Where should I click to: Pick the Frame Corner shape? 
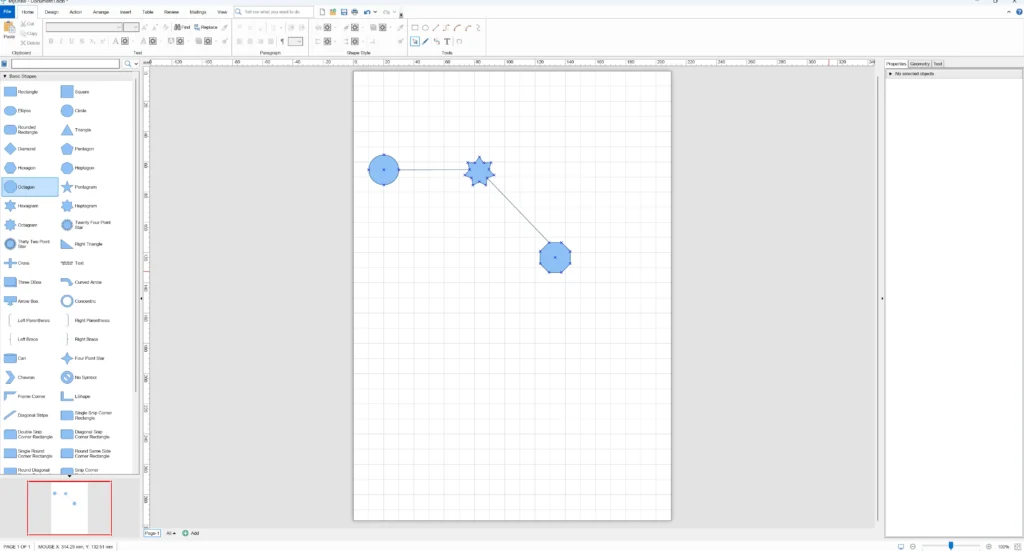click(25, 396)
